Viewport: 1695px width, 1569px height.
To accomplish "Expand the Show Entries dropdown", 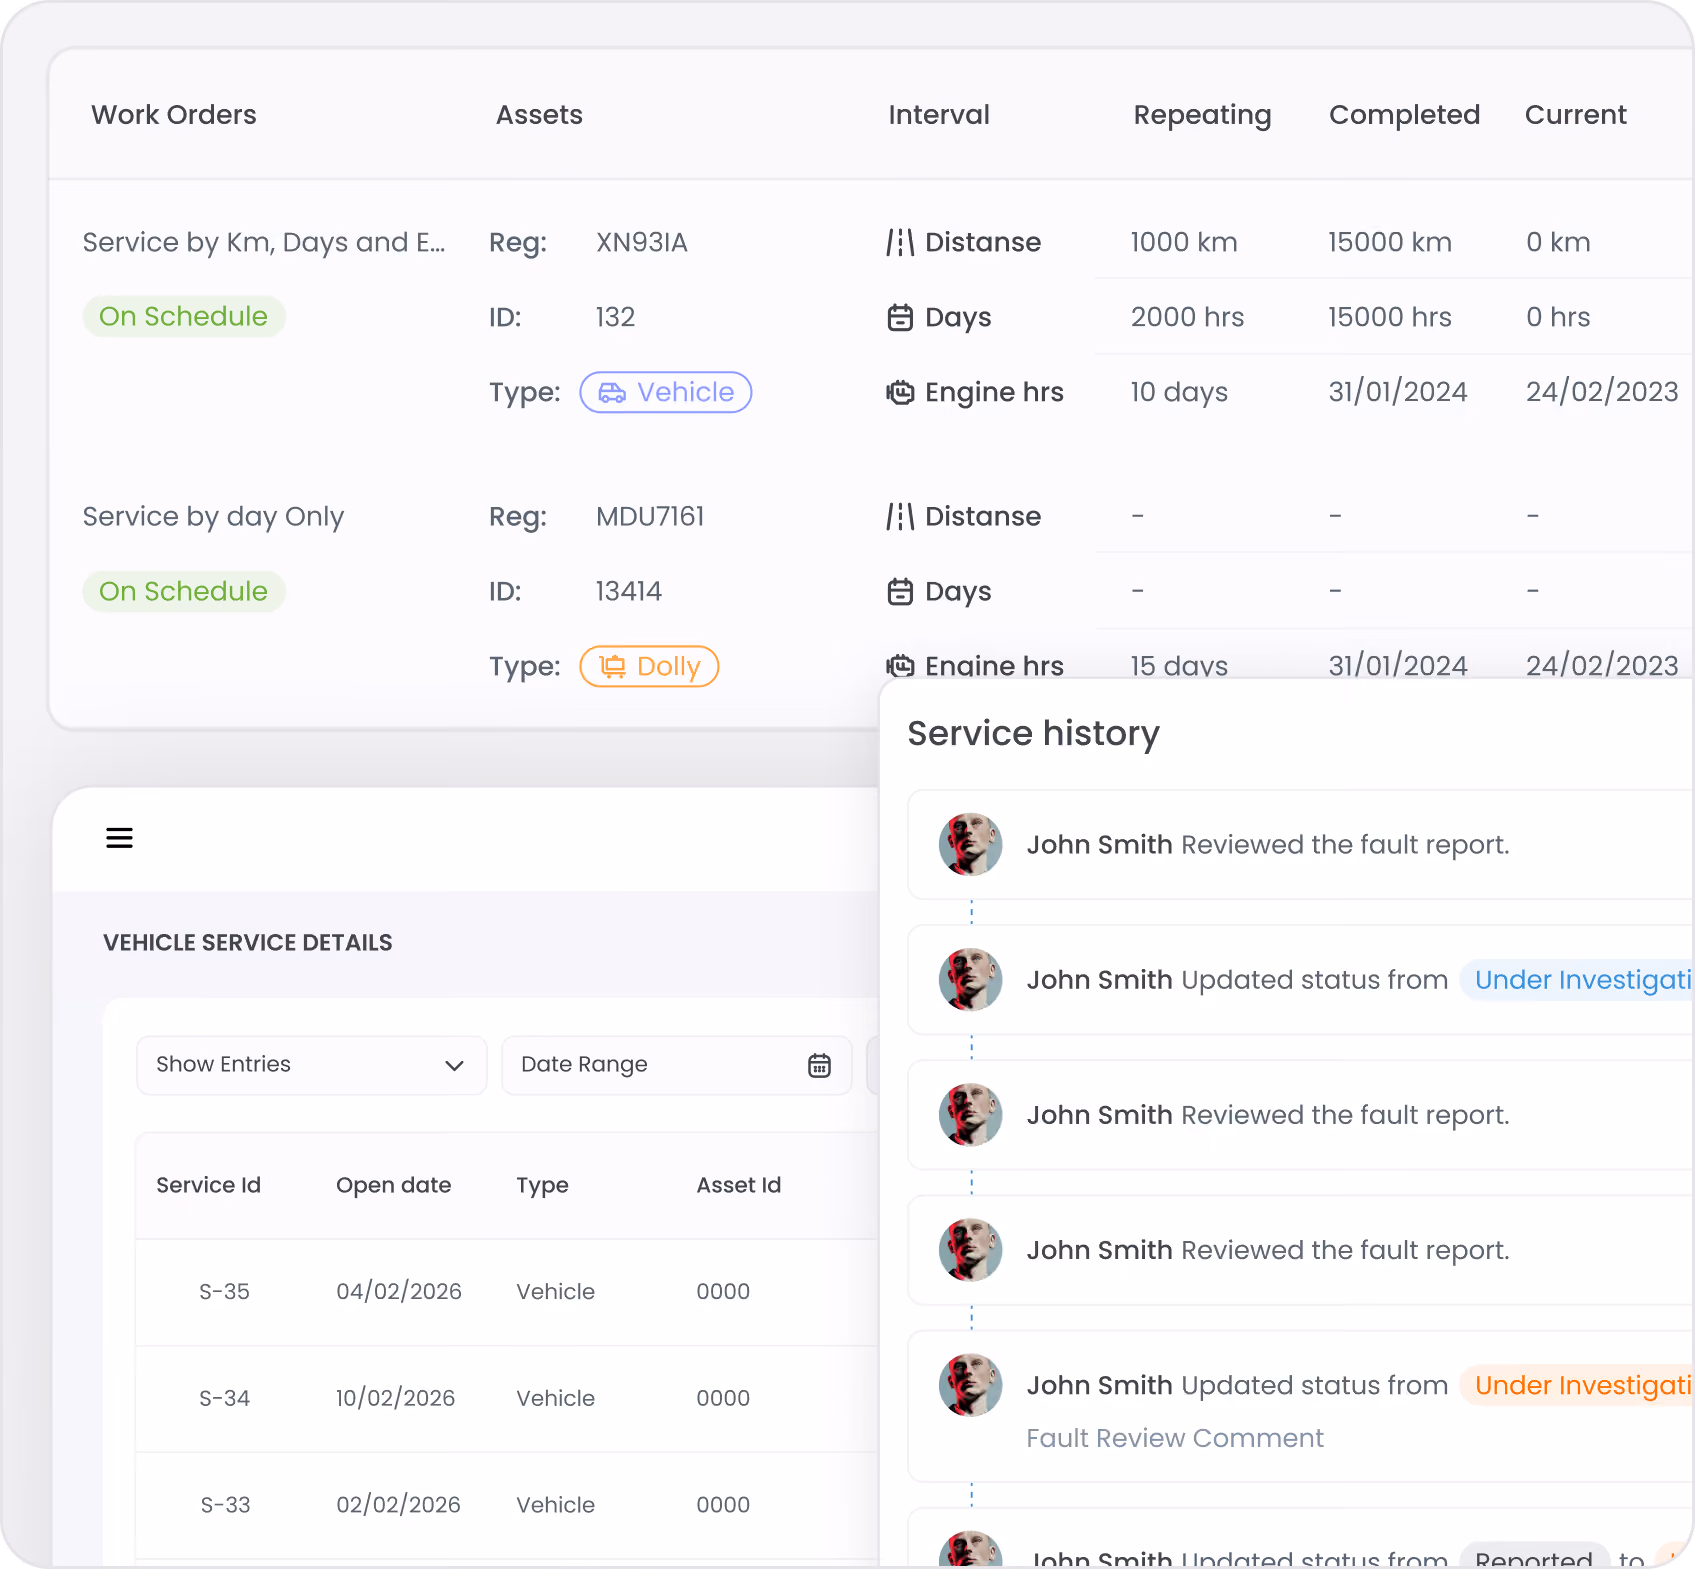I will coord(311,1065).
